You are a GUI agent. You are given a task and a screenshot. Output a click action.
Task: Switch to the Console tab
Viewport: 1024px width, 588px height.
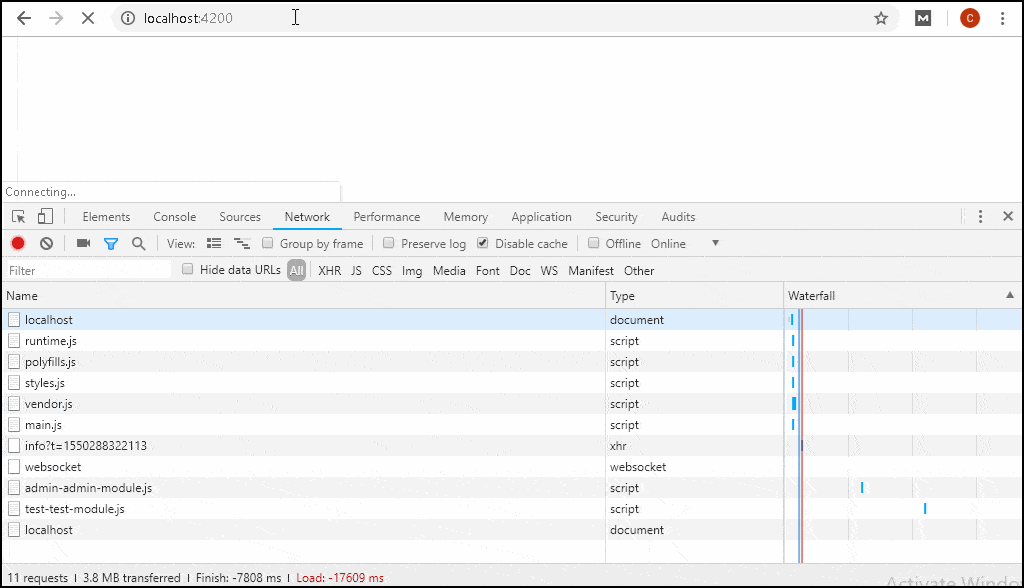pos(175,217)
